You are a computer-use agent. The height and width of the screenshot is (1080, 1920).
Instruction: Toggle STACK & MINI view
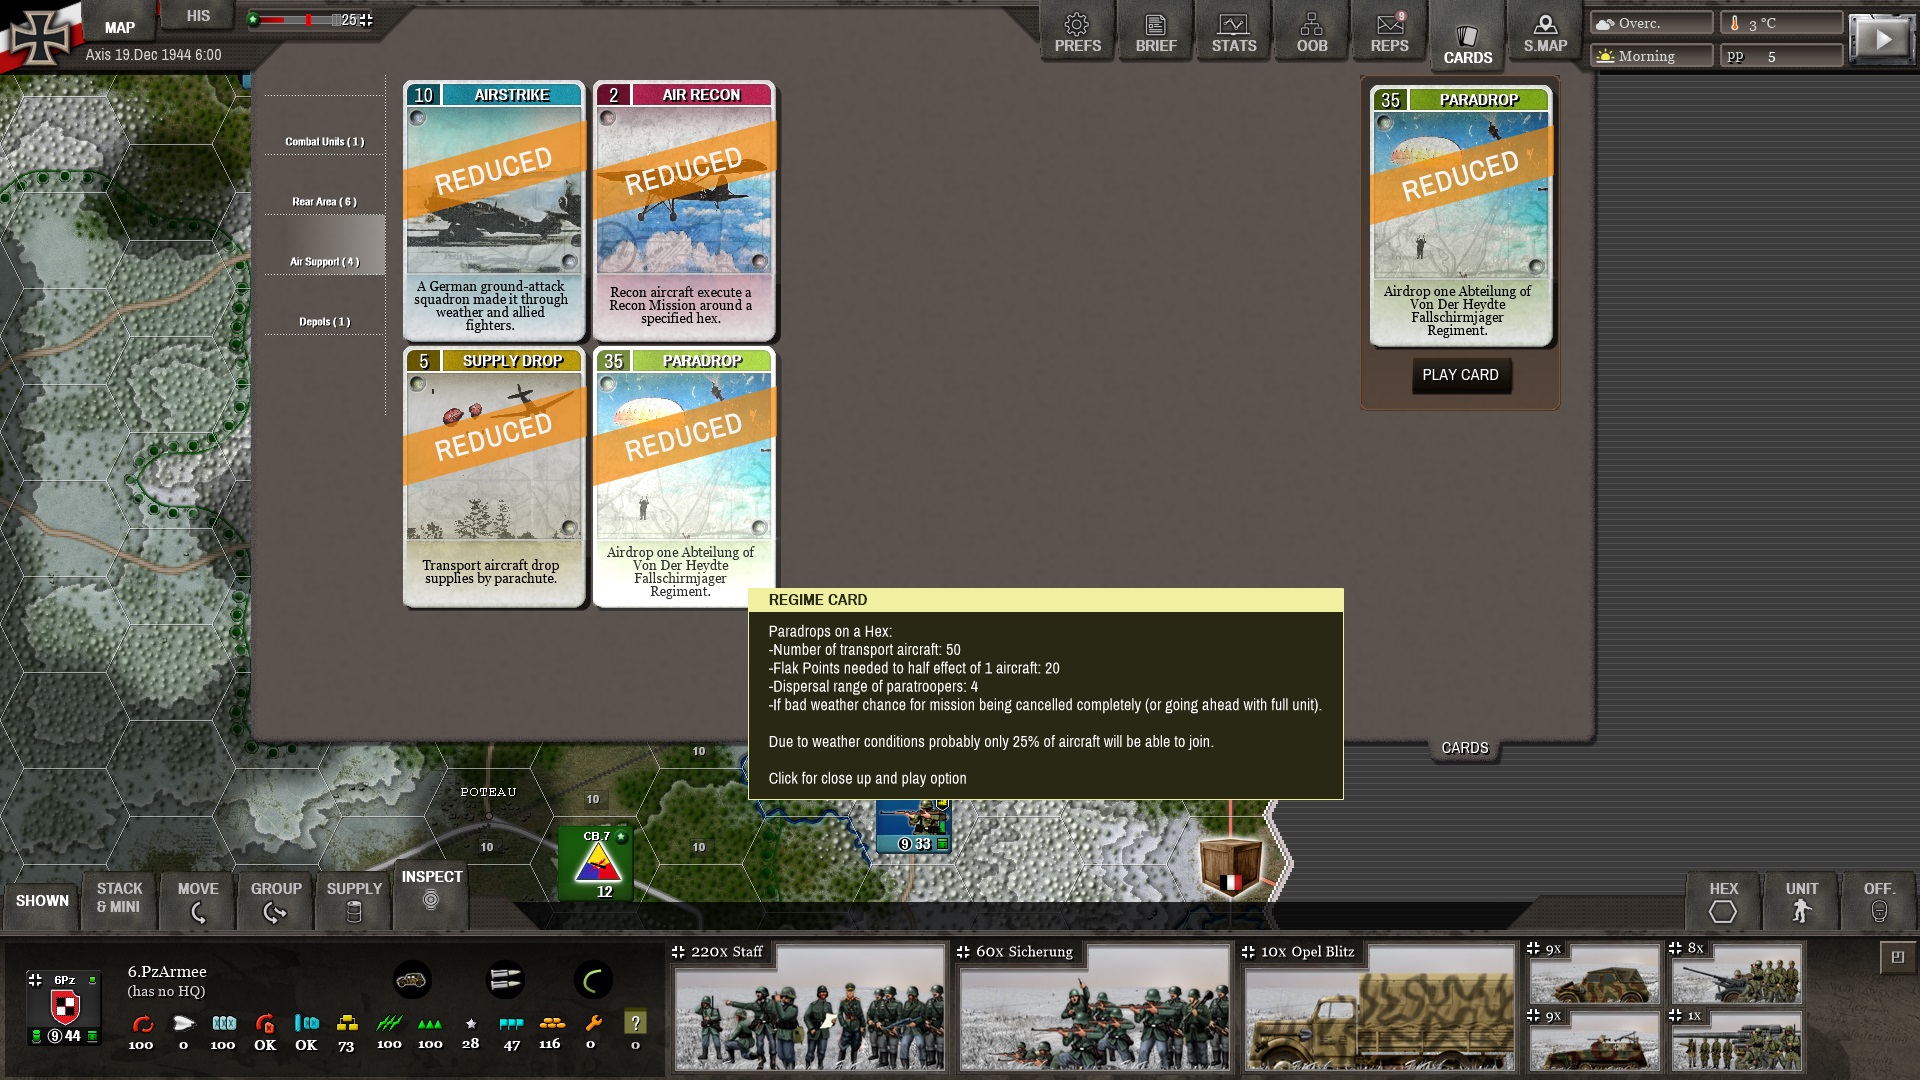click(119, 897)
